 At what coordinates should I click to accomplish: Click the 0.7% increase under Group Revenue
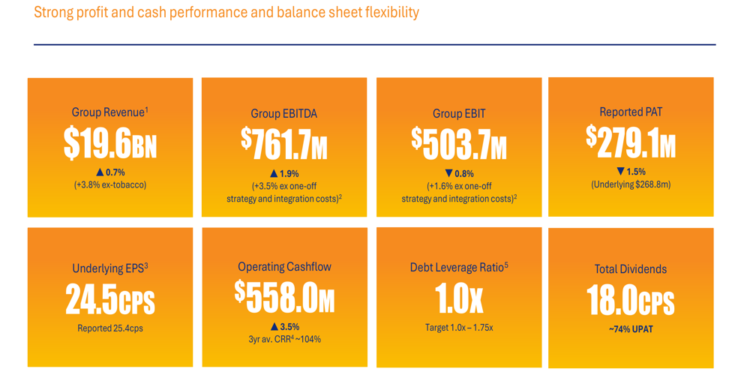(x=110, y=171)
